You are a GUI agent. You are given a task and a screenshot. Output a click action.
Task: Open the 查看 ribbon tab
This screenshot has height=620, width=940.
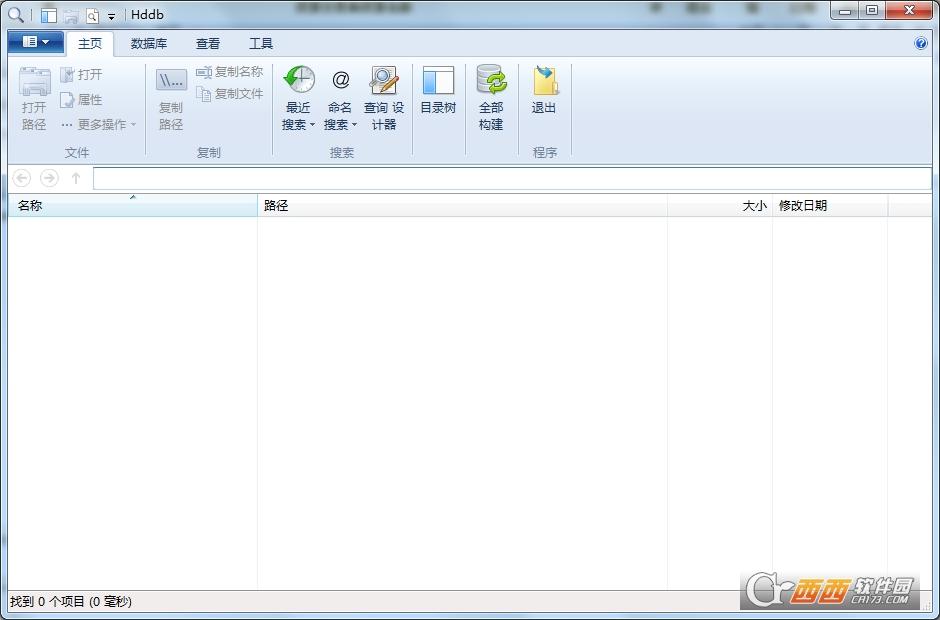point(207,44)
